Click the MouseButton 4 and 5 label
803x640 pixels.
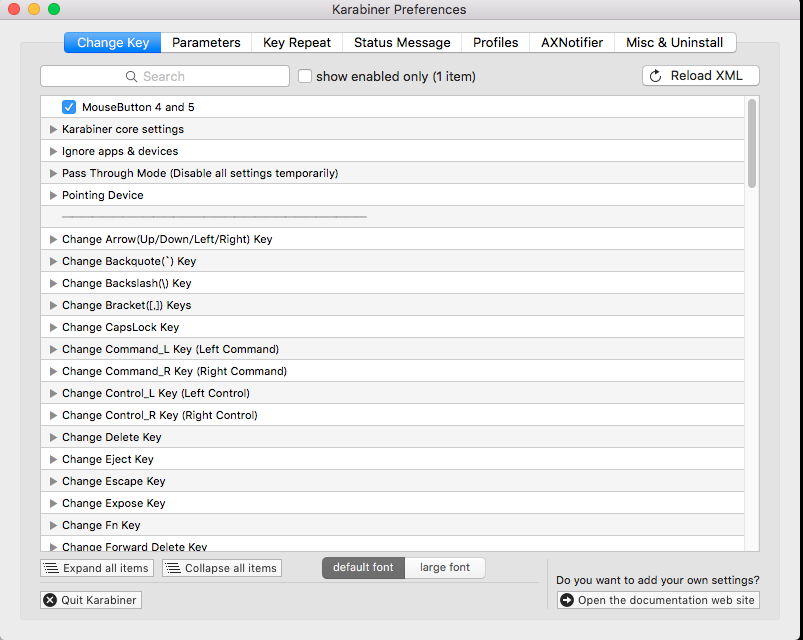pyautogui.click(x=138, y=107)
